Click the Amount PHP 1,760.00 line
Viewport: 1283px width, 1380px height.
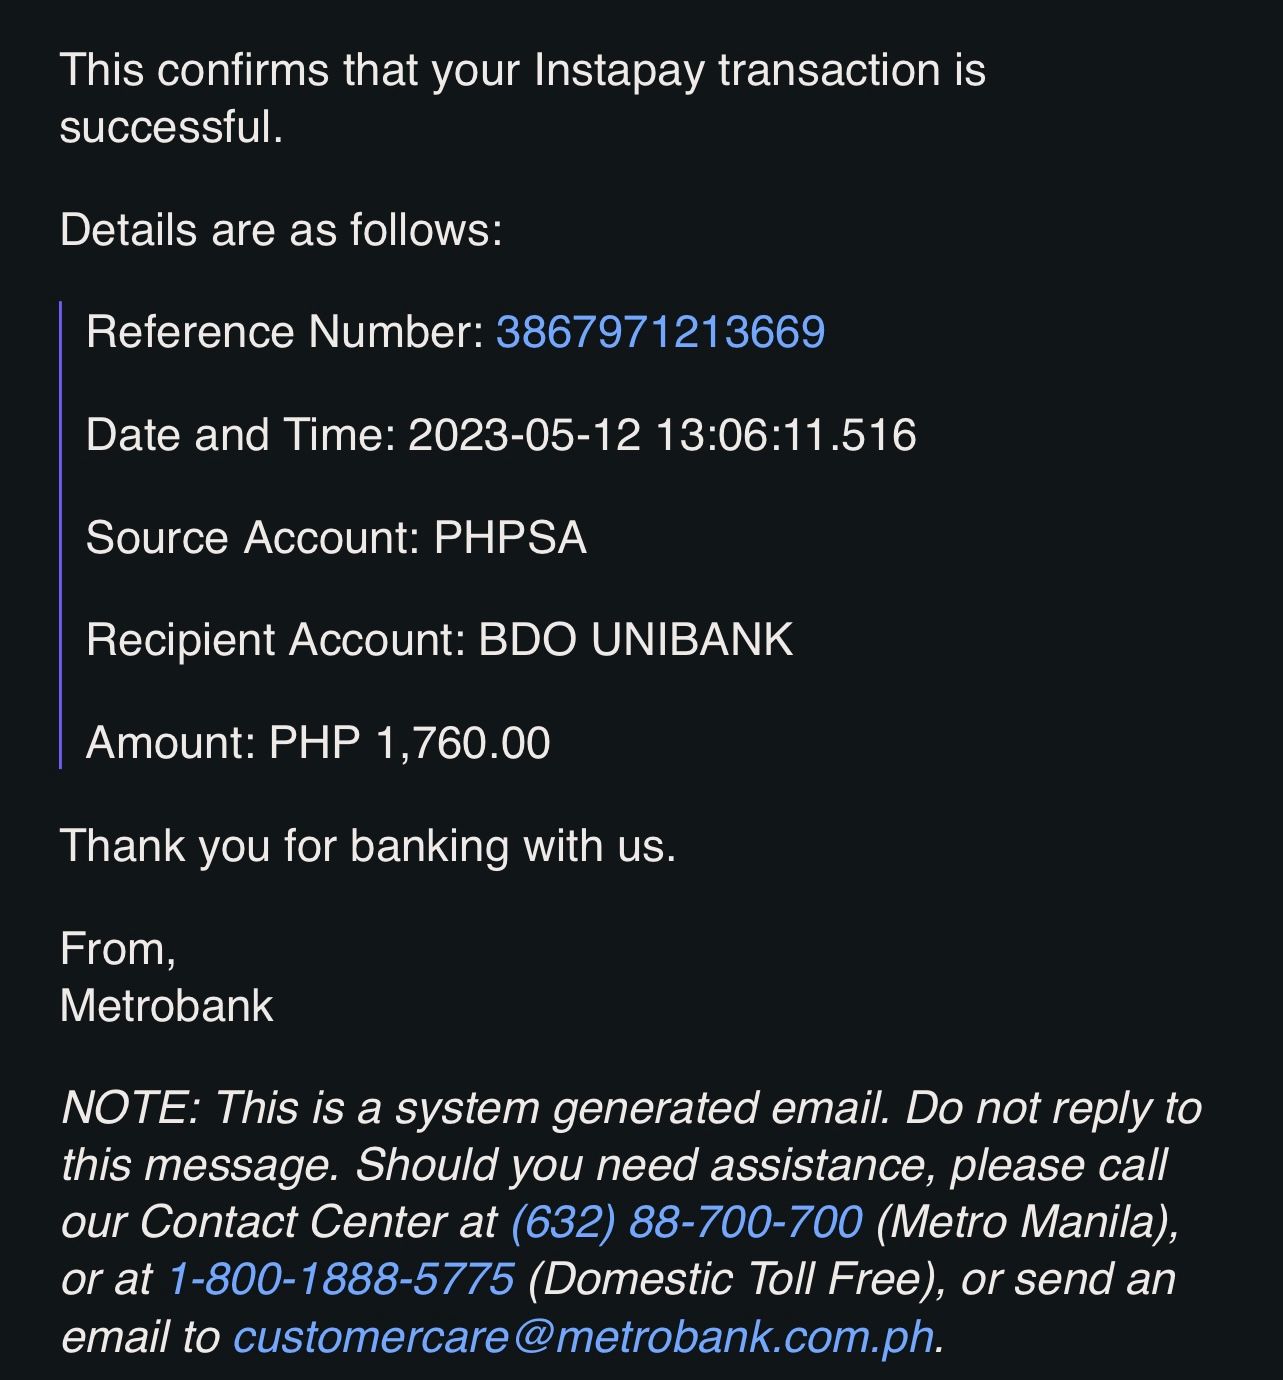click(x=318, y=743)
